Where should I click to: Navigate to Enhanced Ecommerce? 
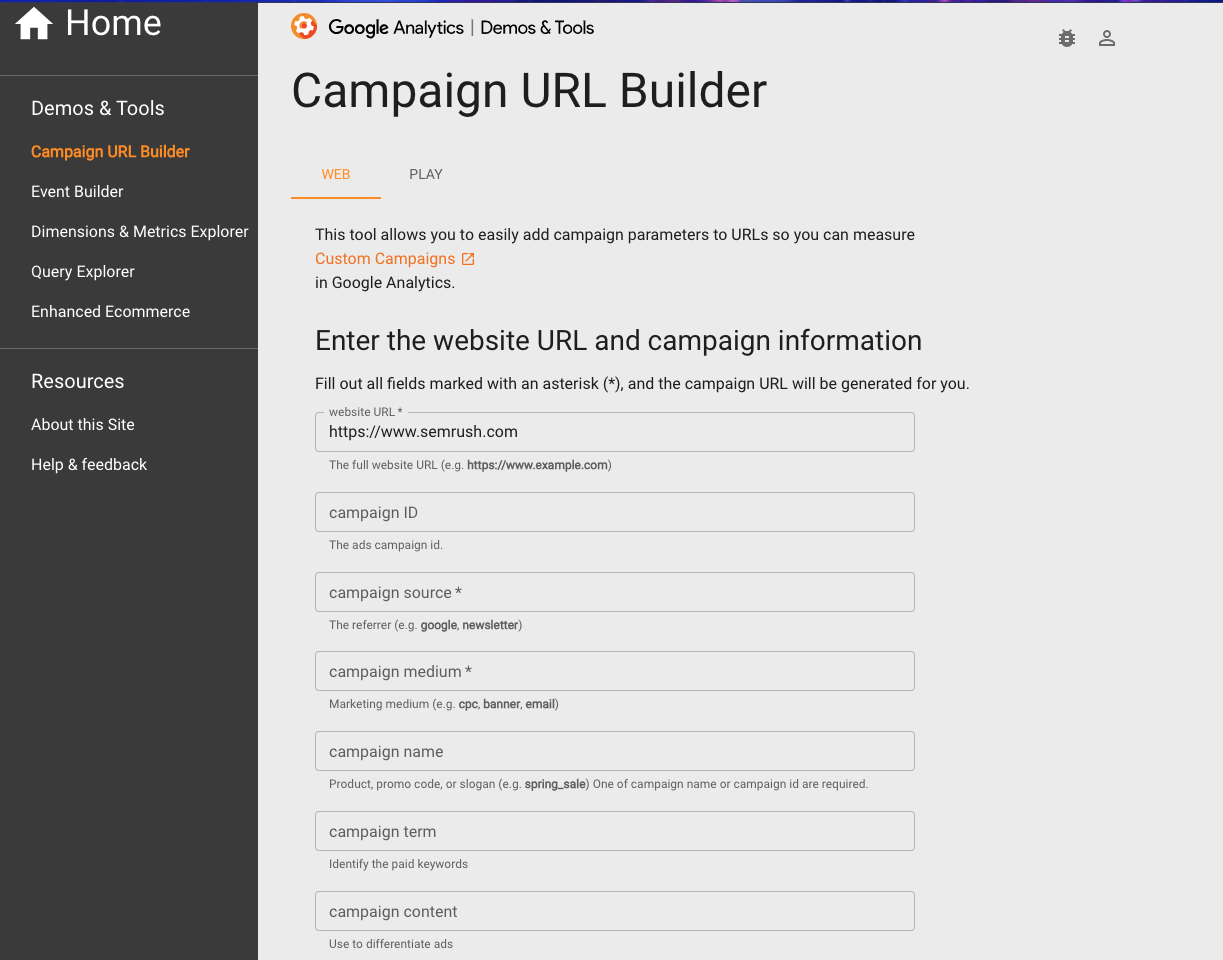110,312
